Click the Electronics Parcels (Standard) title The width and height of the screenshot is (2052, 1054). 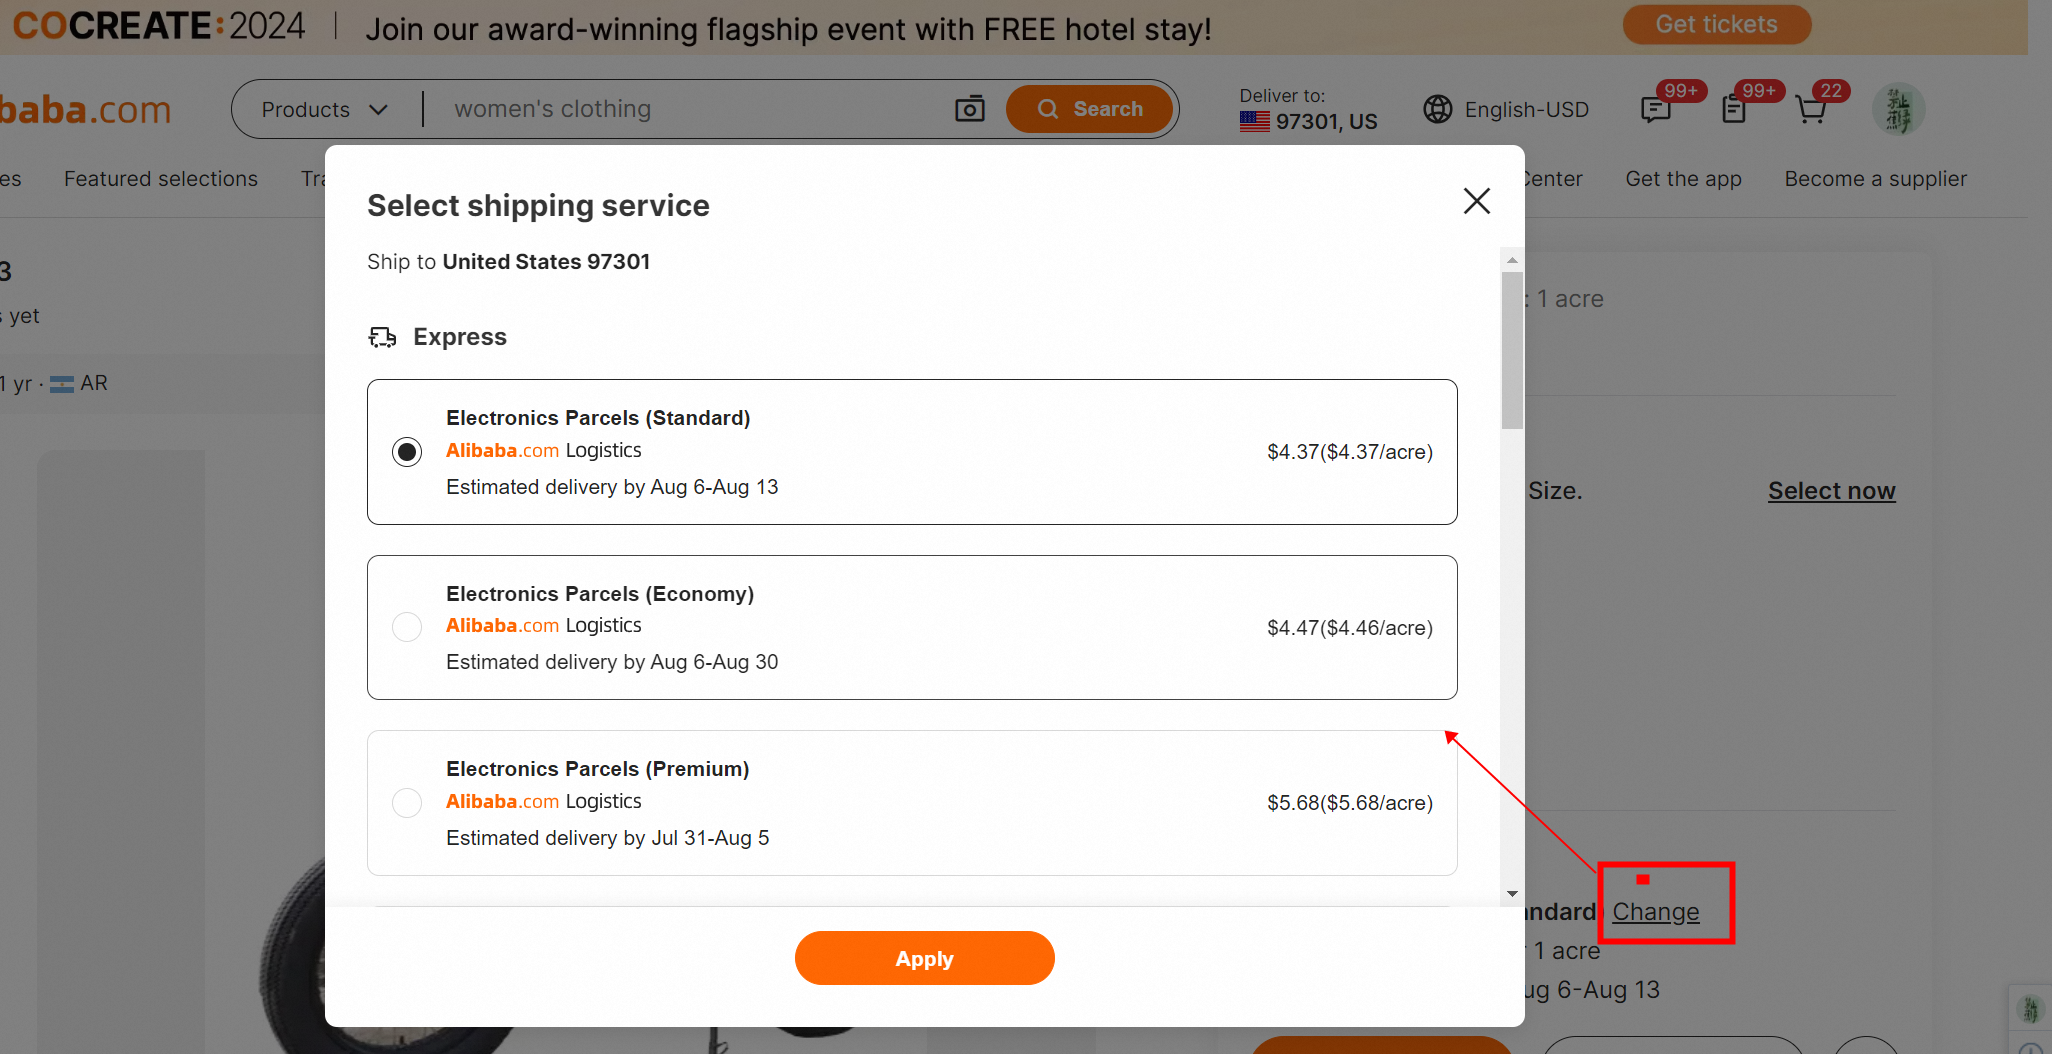tap(598, 418)
